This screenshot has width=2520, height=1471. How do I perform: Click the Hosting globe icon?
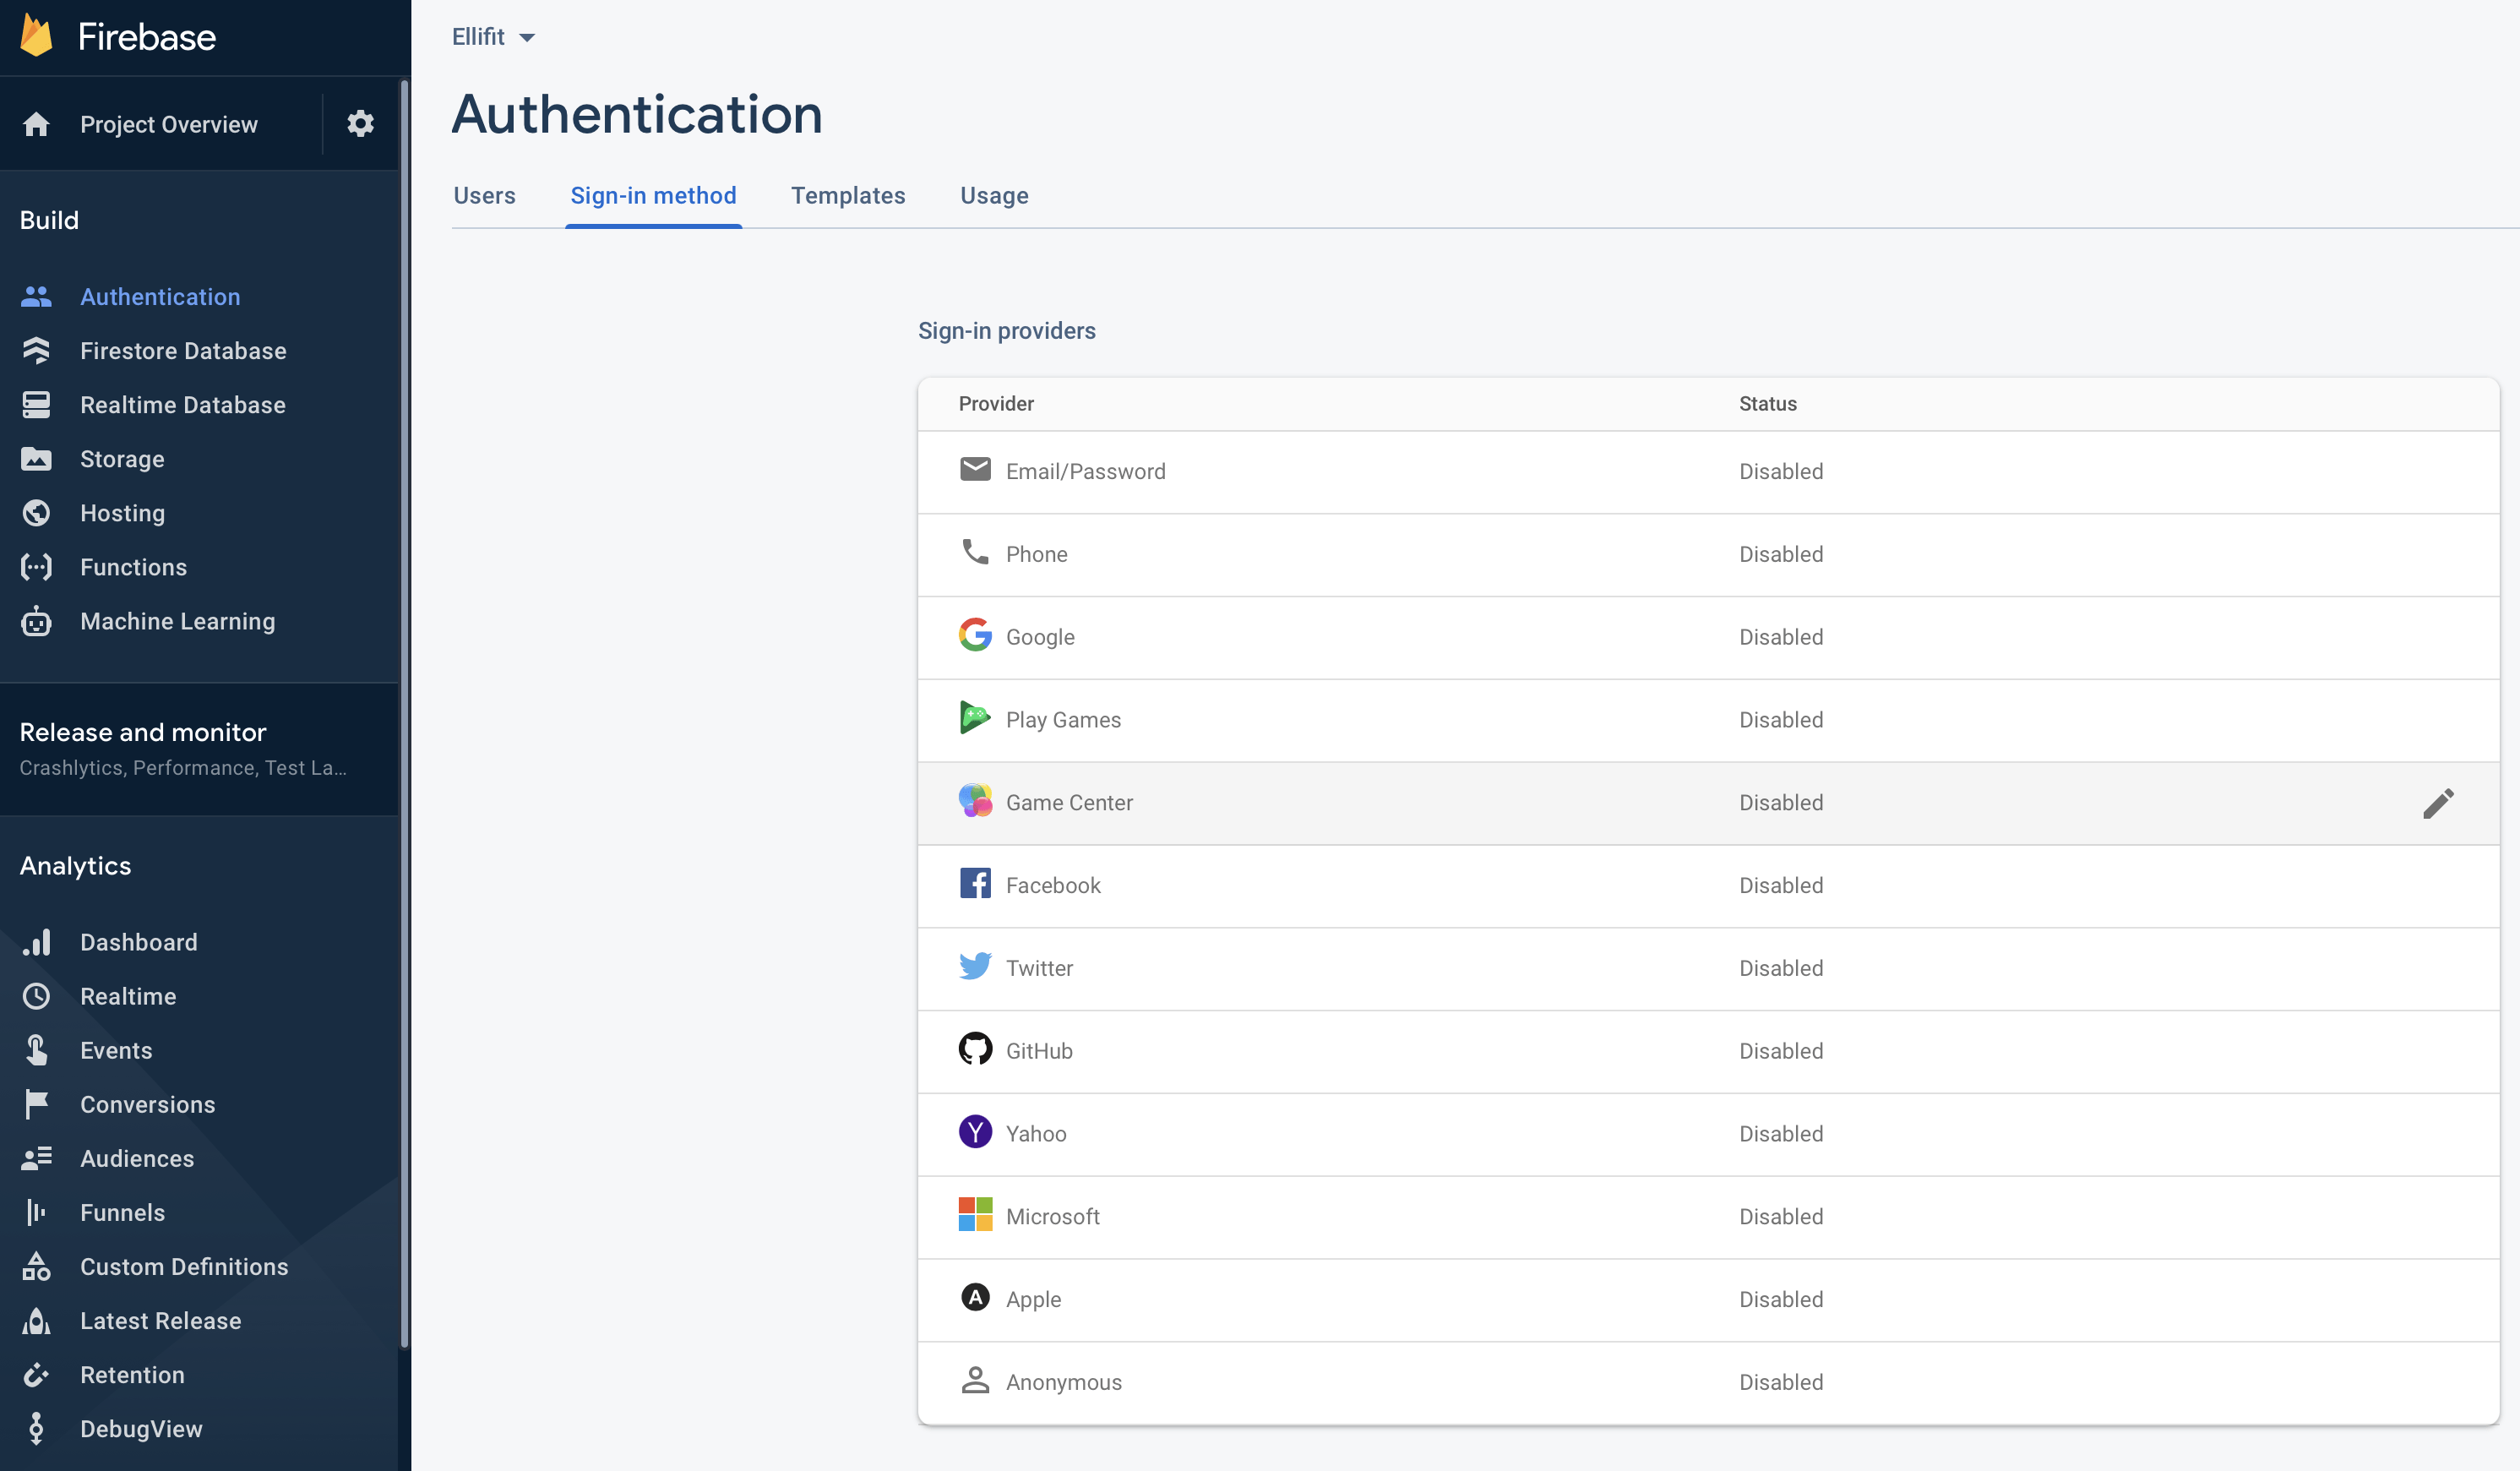click(36, 513)
